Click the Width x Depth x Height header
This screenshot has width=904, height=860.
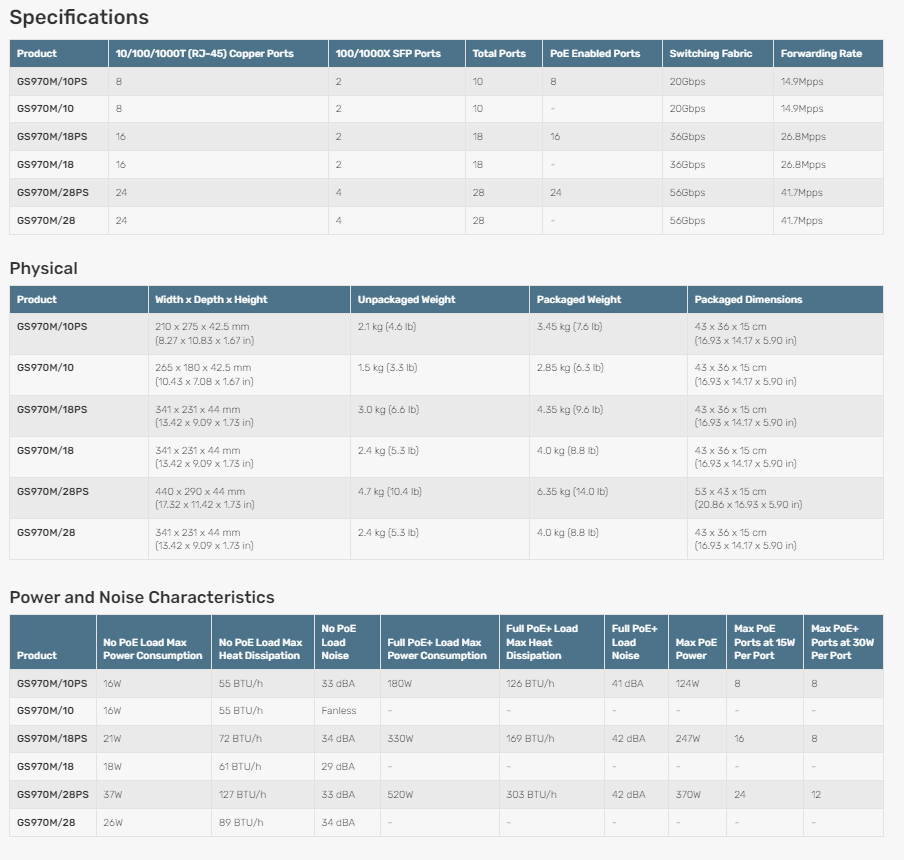(x=211, y=299)
